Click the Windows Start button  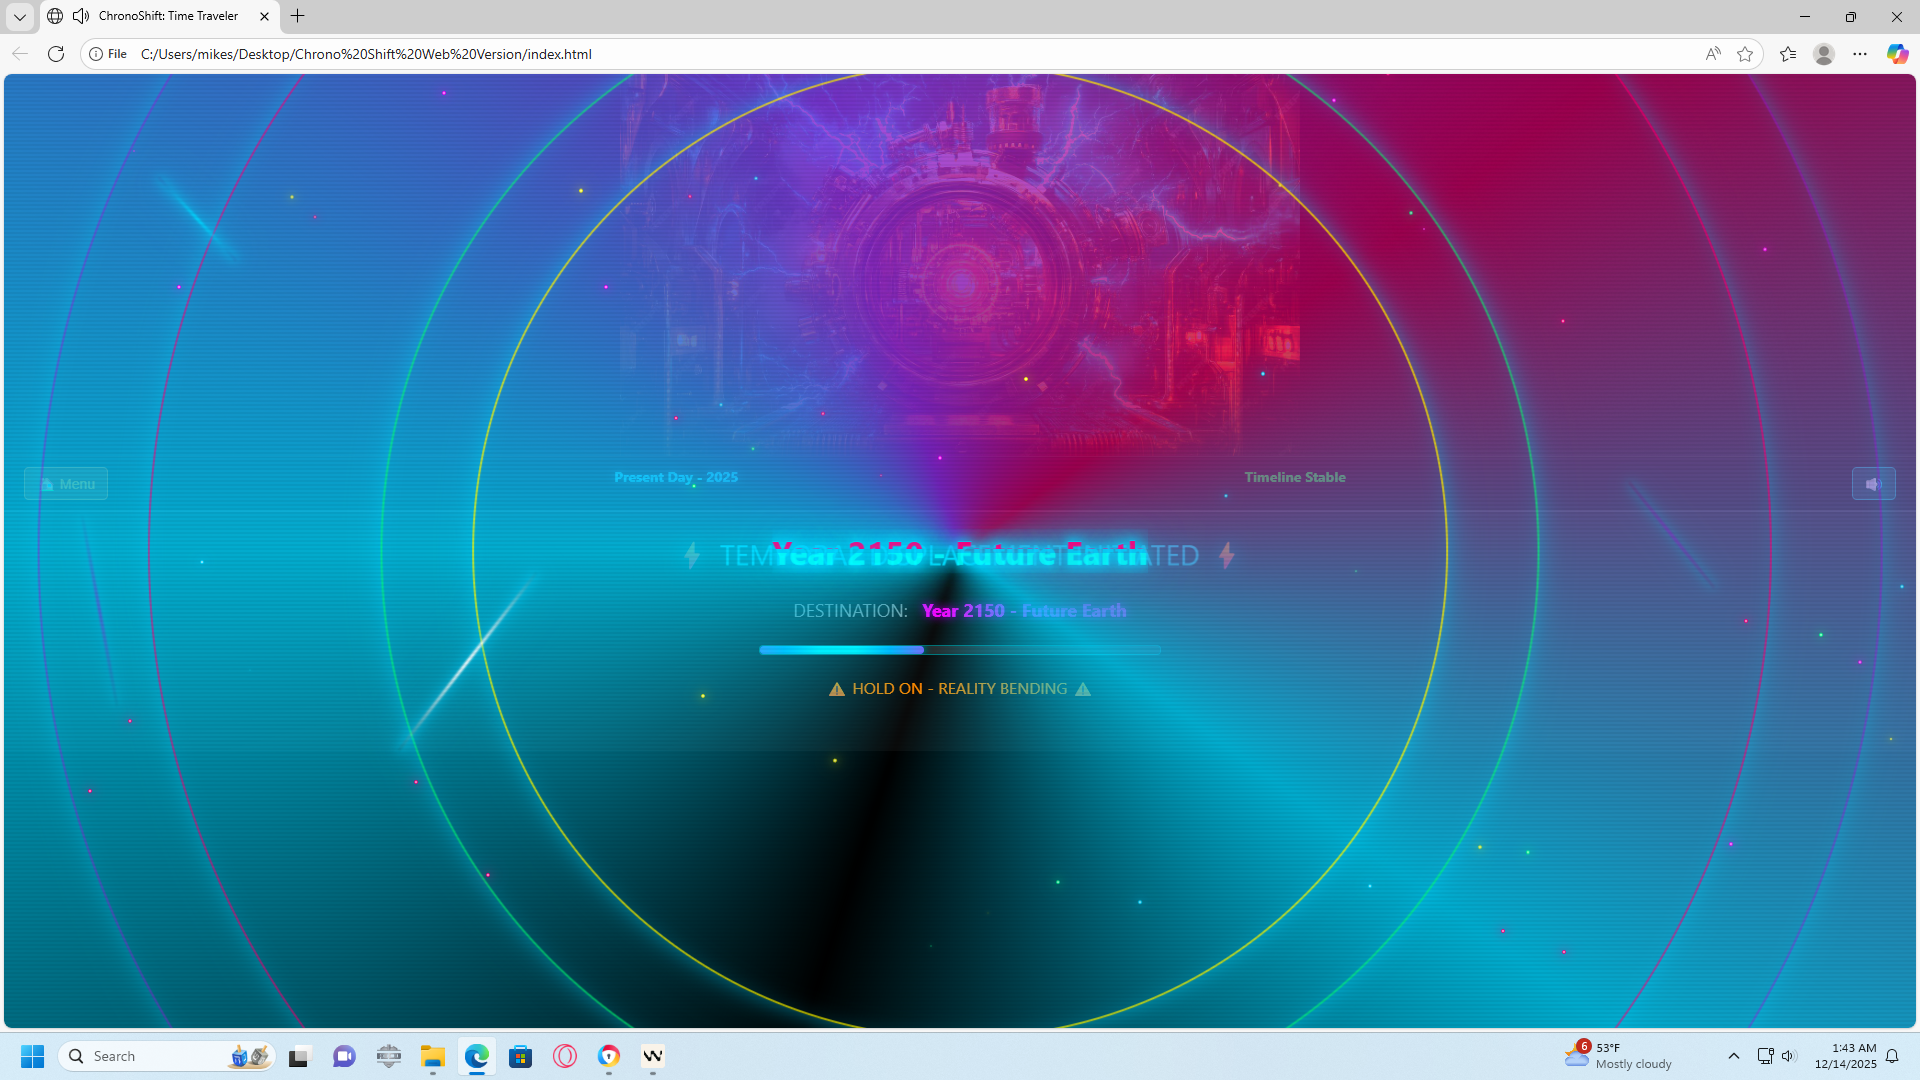(32, 1056)
